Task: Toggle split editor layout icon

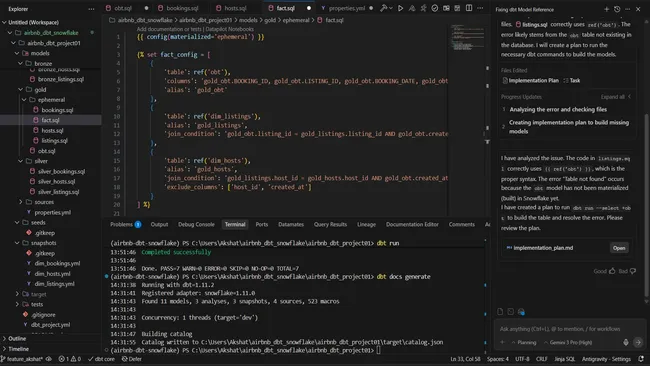Action: 469,8
